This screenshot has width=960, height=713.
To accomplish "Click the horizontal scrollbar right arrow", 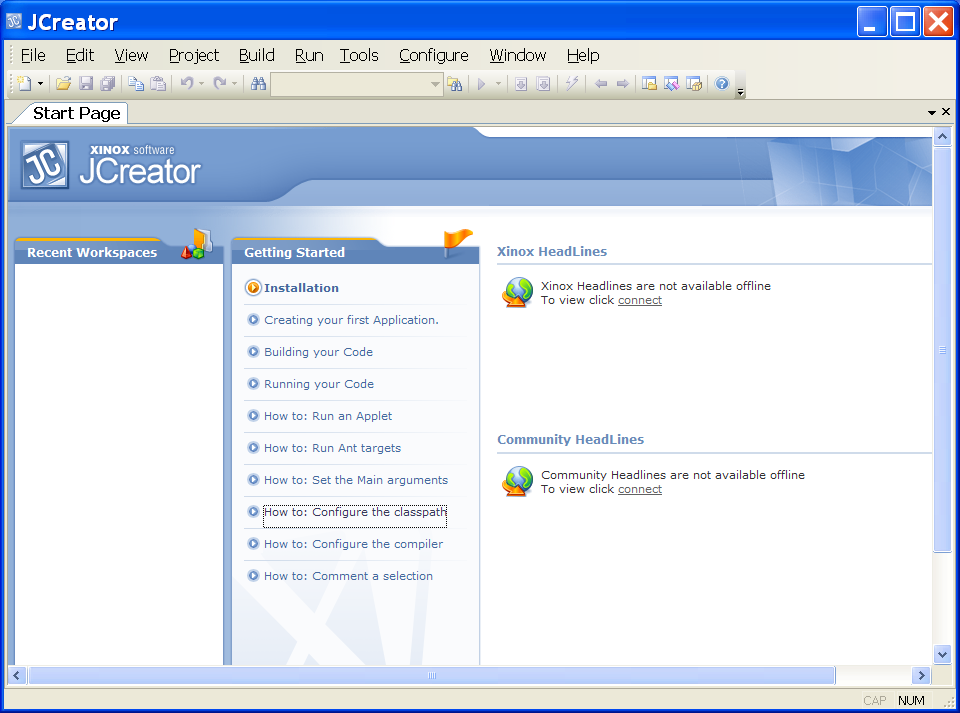I will point(921,676).
